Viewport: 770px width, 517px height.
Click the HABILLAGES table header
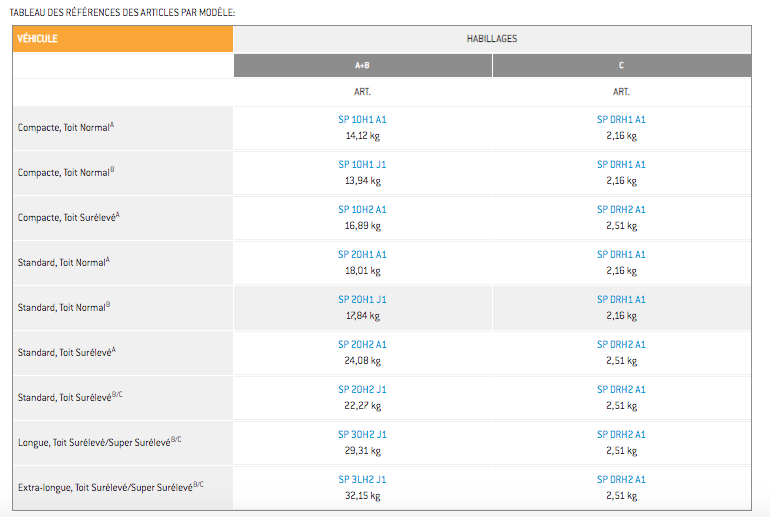[491, 39]
